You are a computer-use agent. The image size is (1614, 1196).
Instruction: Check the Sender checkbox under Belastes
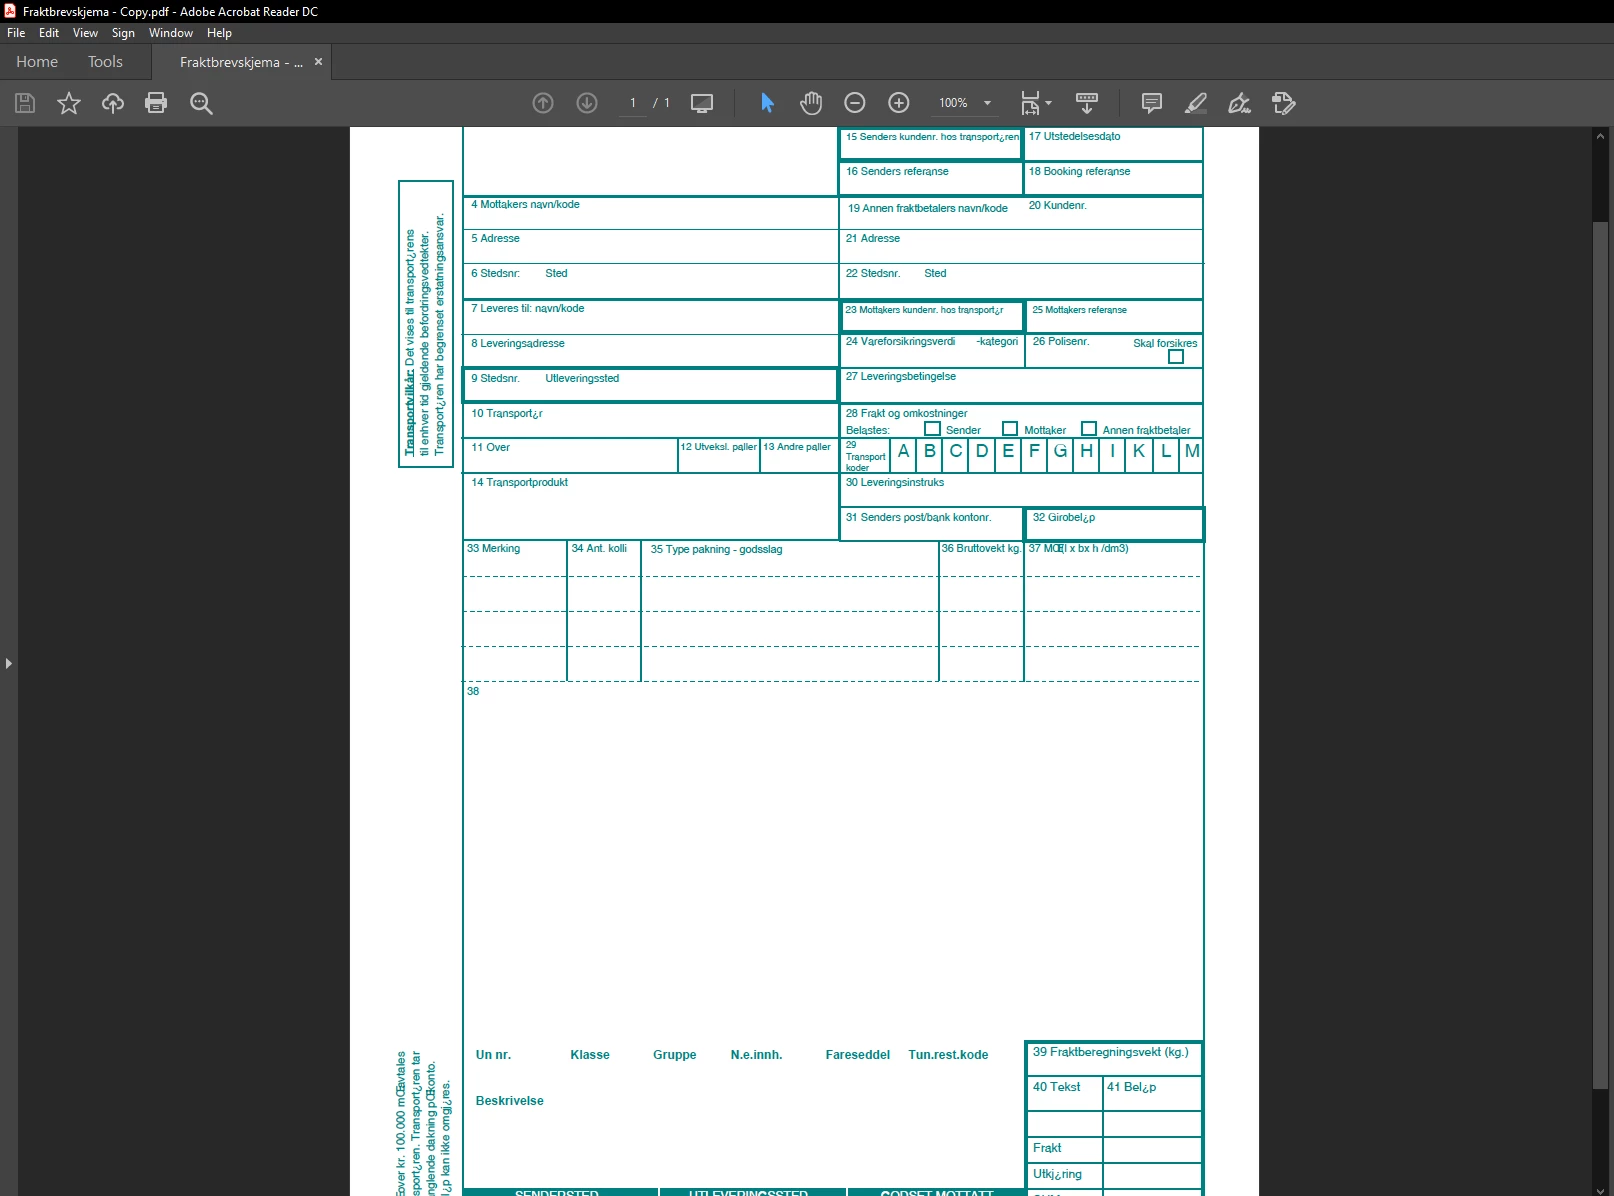click(932, 429)
